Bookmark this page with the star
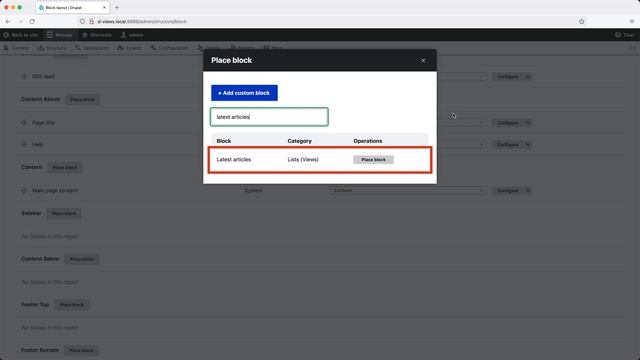The image size is (640, 360). pyautogui.click(x=581, y=21)
